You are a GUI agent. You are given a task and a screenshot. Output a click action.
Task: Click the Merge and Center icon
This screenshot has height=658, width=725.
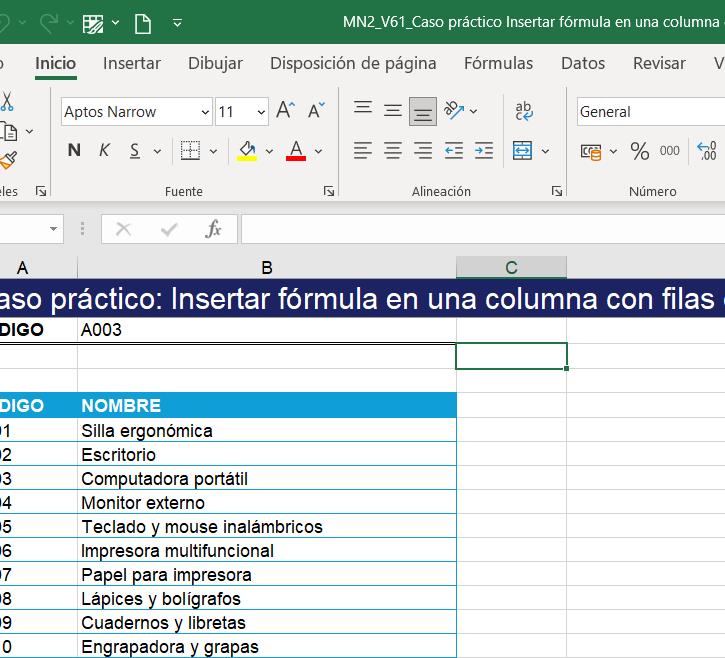pos(522,151)
